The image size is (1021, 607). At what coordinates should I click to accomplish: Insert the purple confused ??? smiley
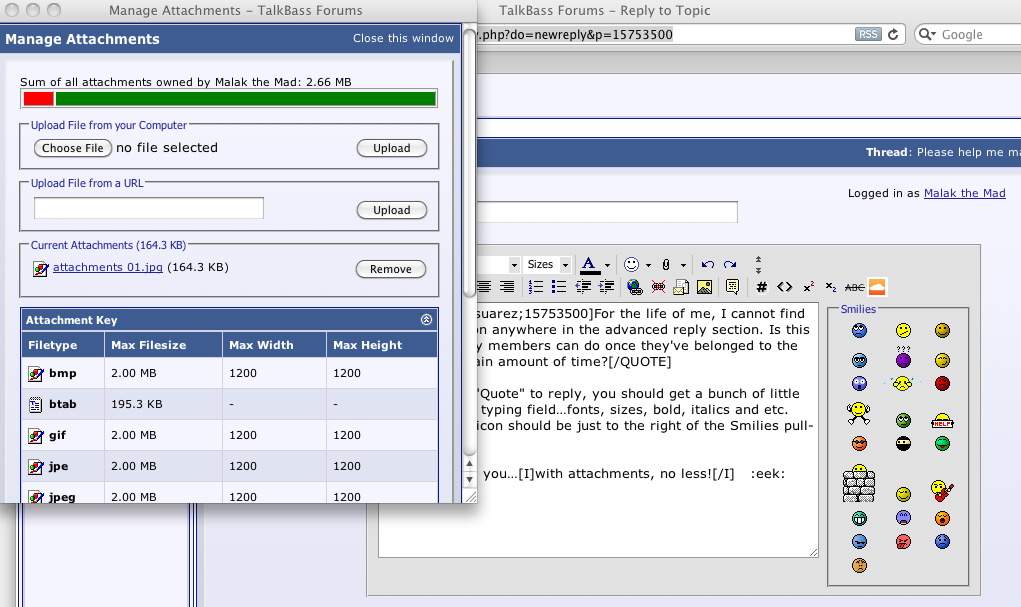pos(903,358)
